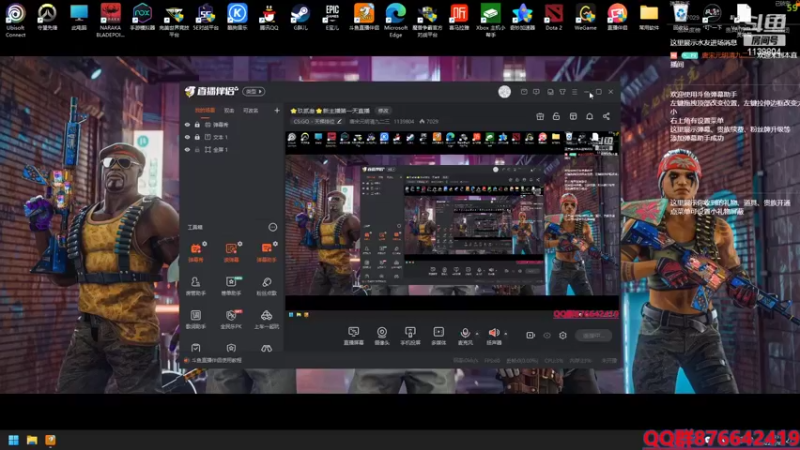Open the hamburger main menu in title bar
This screenshot has height=450, width=800.
click(574, 92)
